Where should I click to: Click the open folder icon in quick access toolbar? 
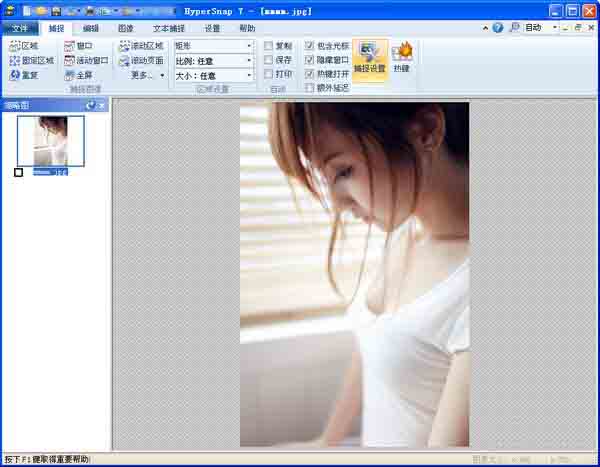point(41,11)
